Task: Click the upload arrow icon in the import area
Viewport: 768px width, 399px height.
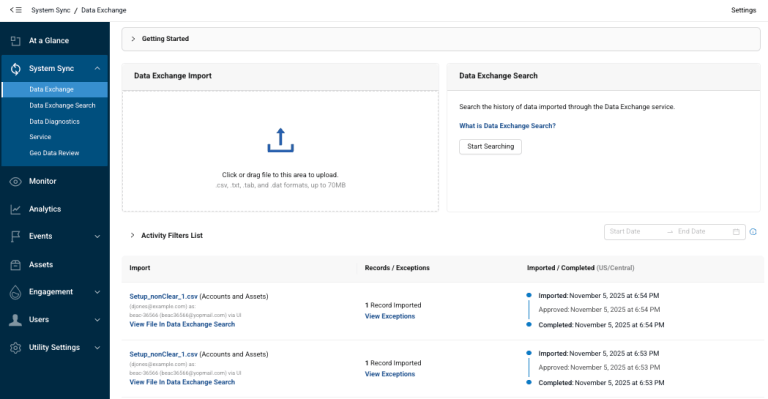Action: [x=280, y=141]
